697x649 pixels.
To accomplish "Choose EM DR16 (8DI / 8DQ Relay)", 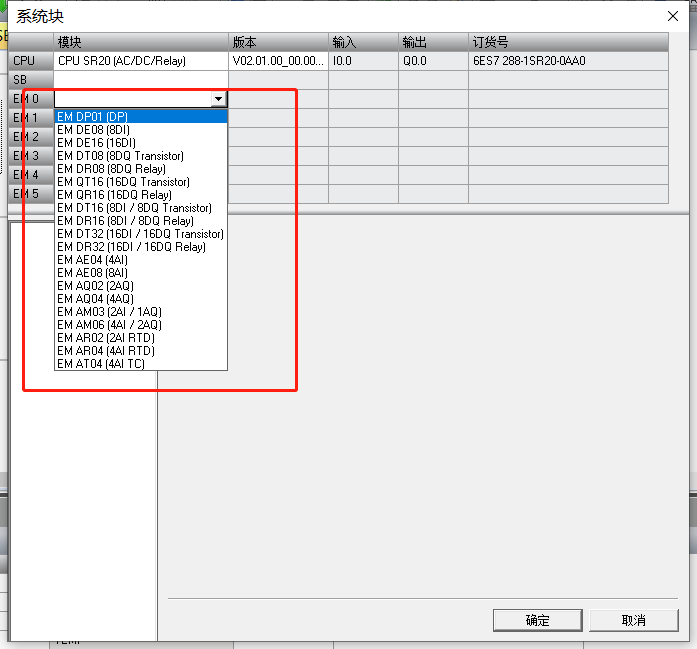I will pyautogui.click(x=140, y=220).
